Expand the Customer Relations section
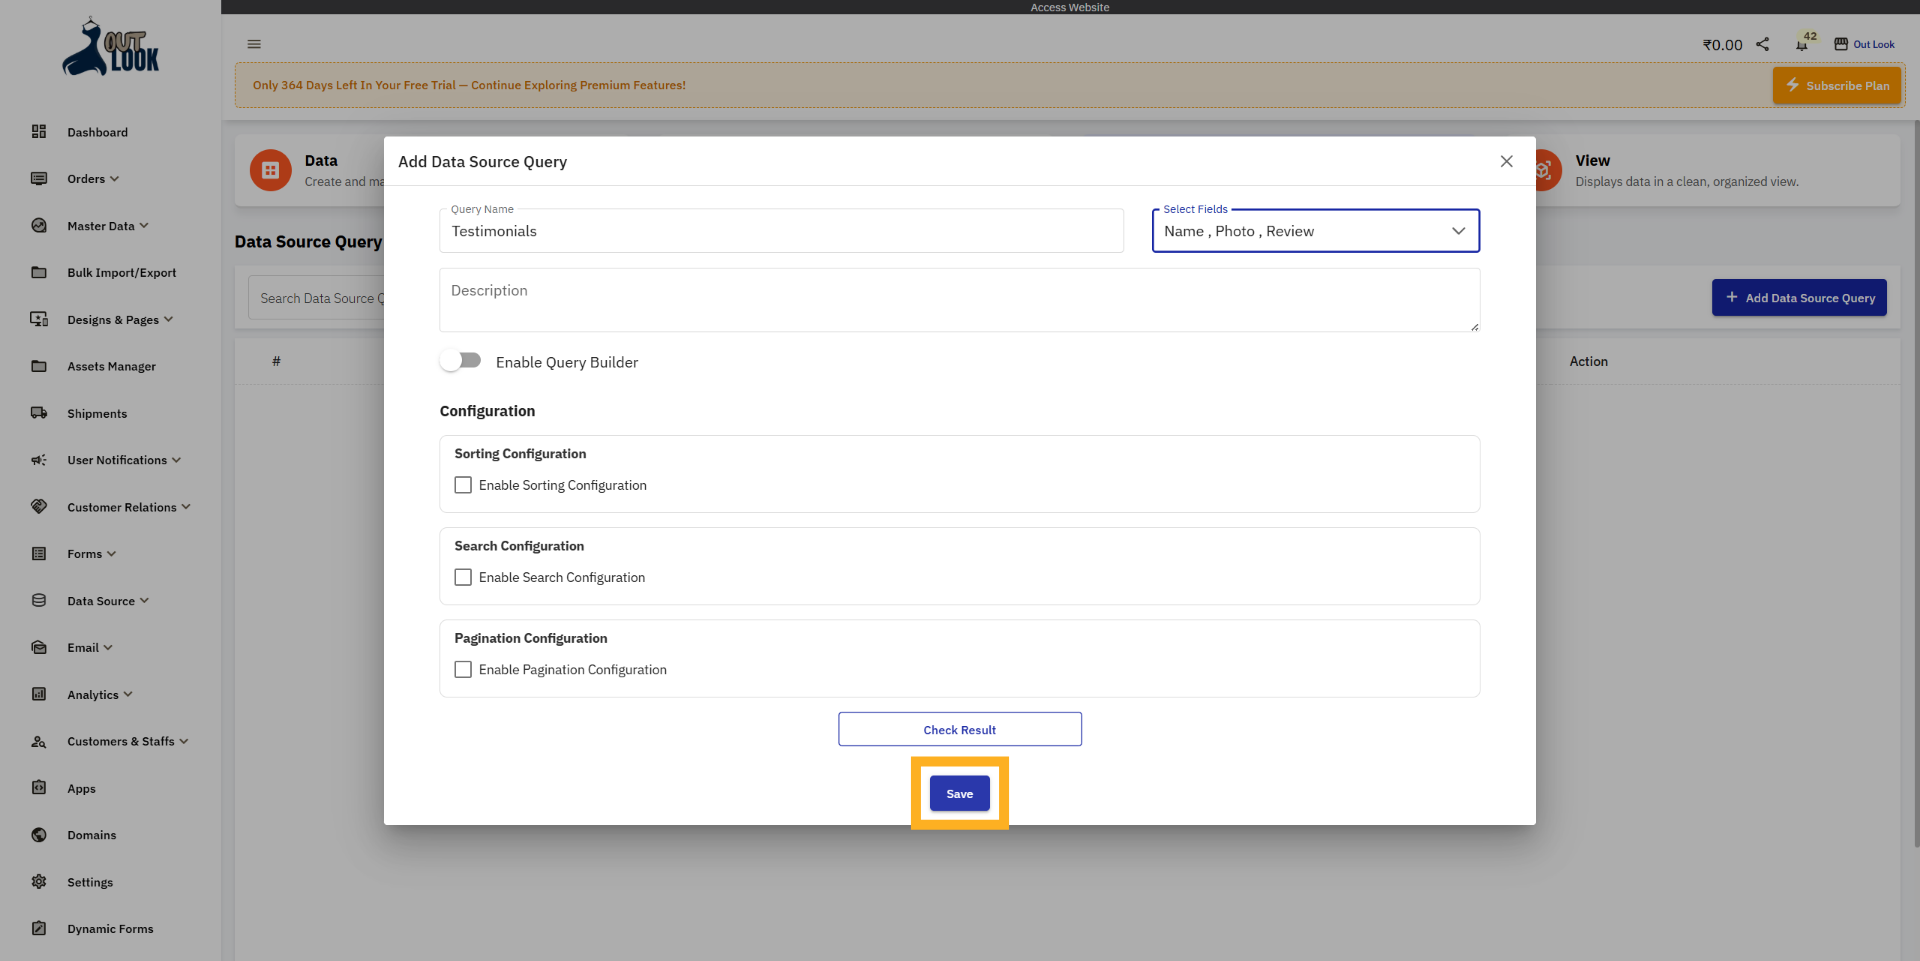The width and height of the screenshot is (1920, 961). (120, 506)
